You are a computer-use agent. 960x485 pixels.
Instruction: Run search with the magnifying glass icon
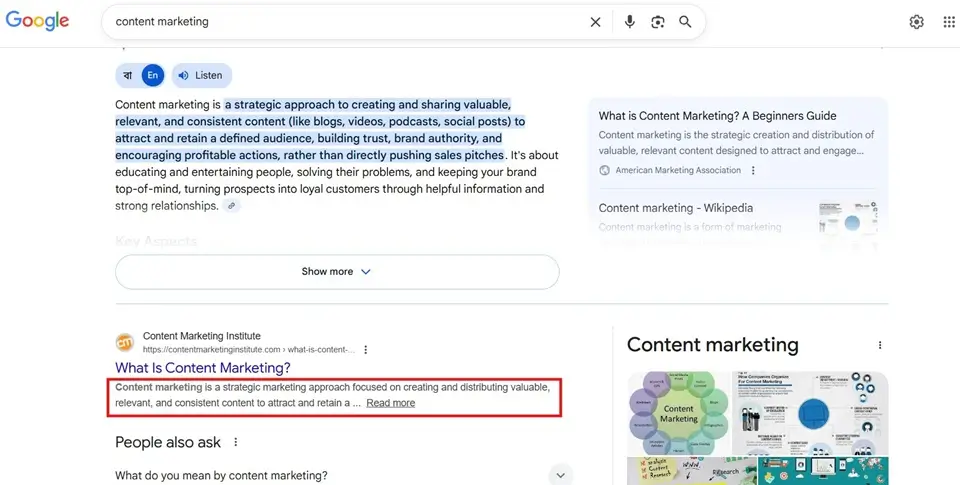[x=685, y=22]
